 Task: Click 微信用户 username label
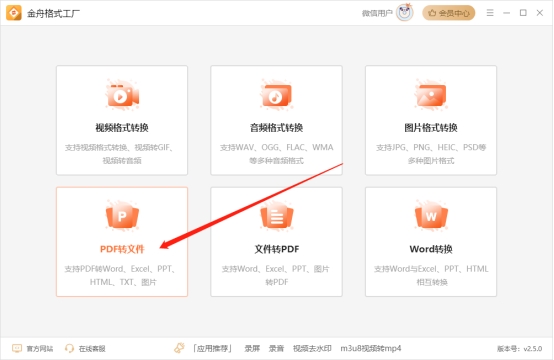point(377,13)
